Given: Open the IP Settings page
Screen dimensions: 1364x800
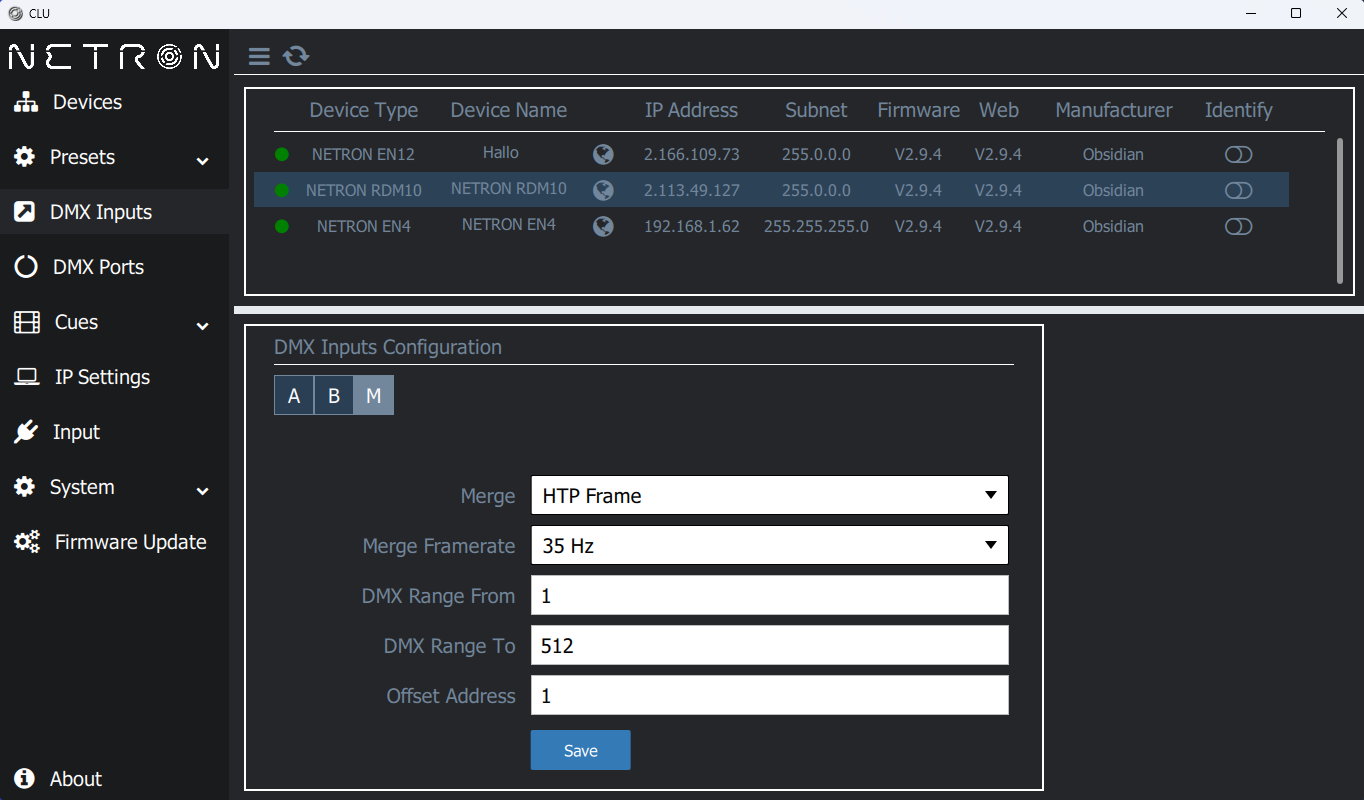Looking at the screenshot, I should click(x=101, y=377).
